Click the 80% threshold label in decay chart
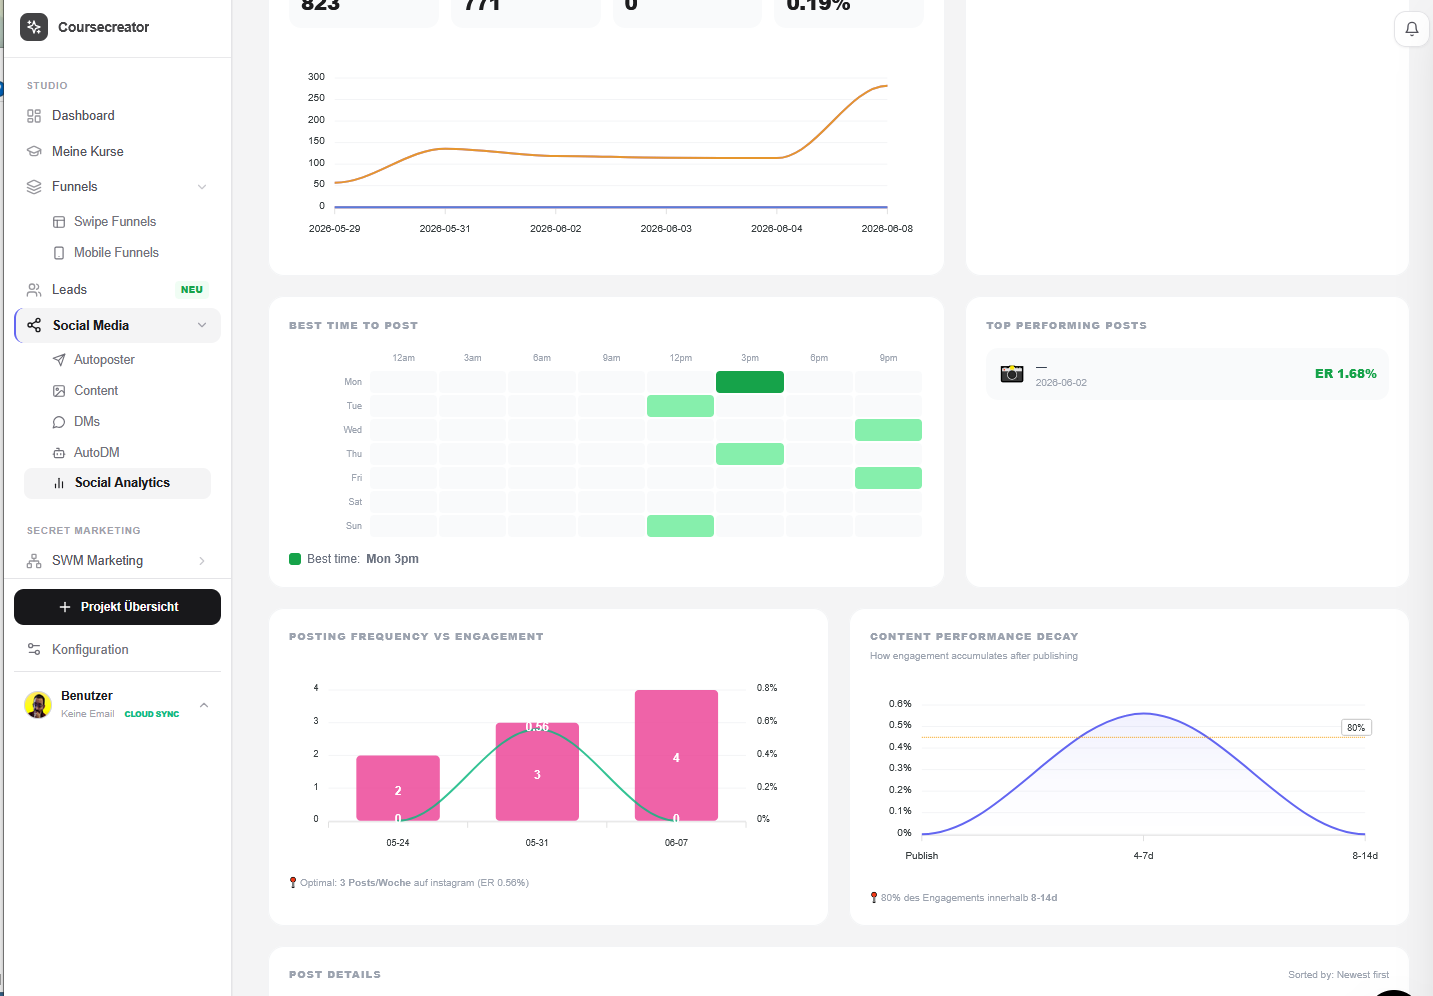 pyautogui.click(x=1356, y=728)
